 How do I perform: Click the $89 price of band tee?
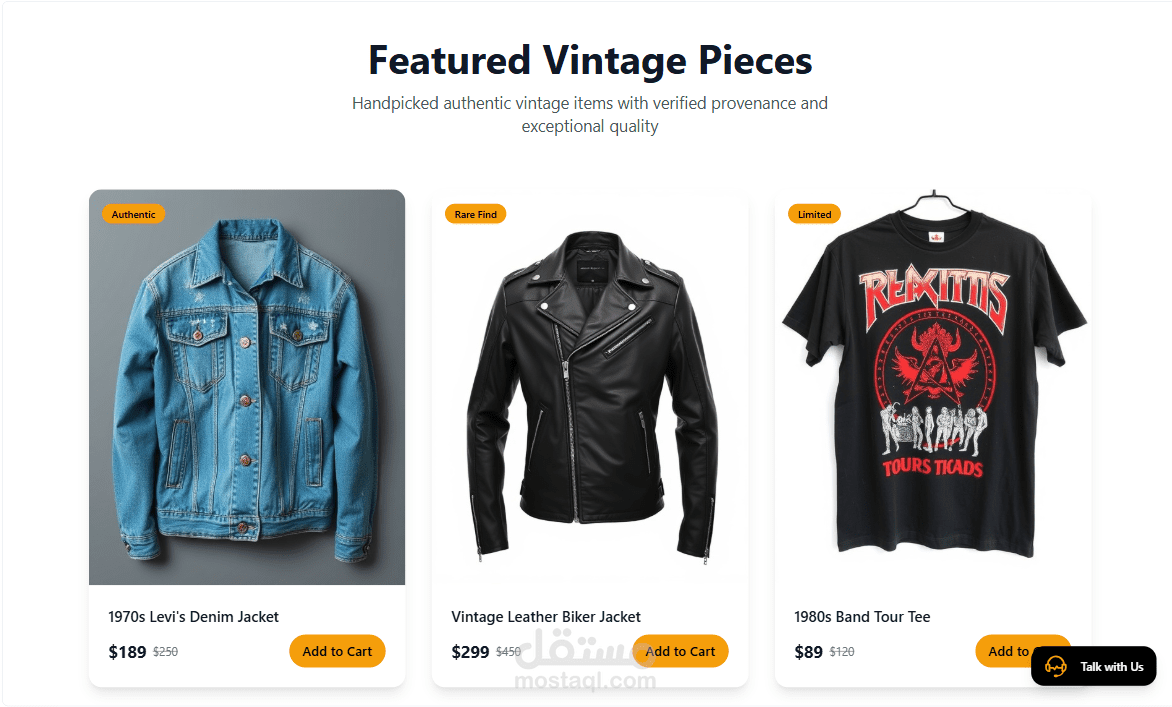tap(808, 652)
